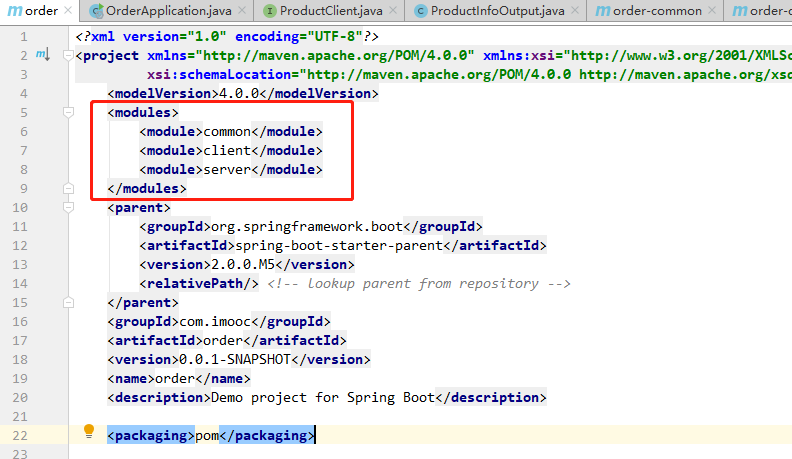Close the ProductInfoOutput.java tab
Image resolution: width=792 pixels, height=459 pixels.
[x=575, y=10]
